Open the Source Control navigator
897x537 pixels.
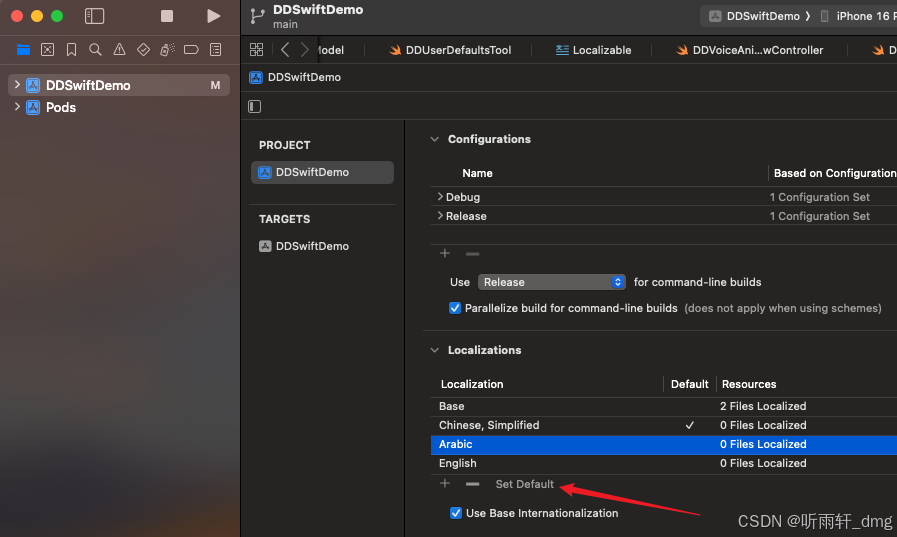(47, 50)
